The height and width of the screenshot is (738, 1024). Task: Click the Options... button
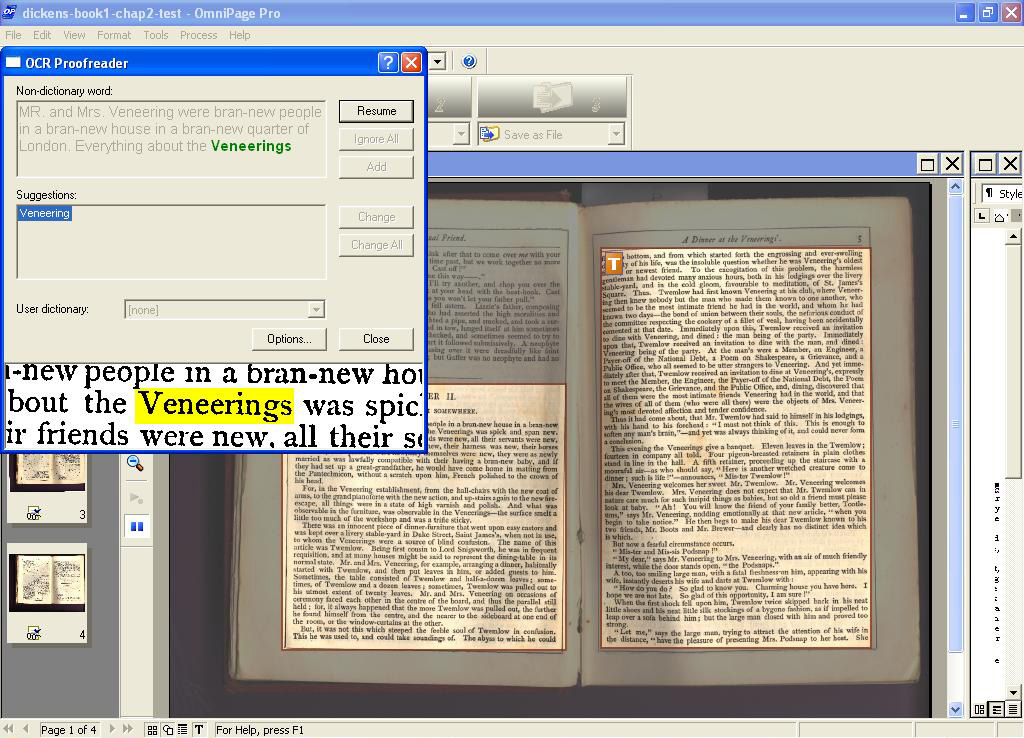point(289,339)
